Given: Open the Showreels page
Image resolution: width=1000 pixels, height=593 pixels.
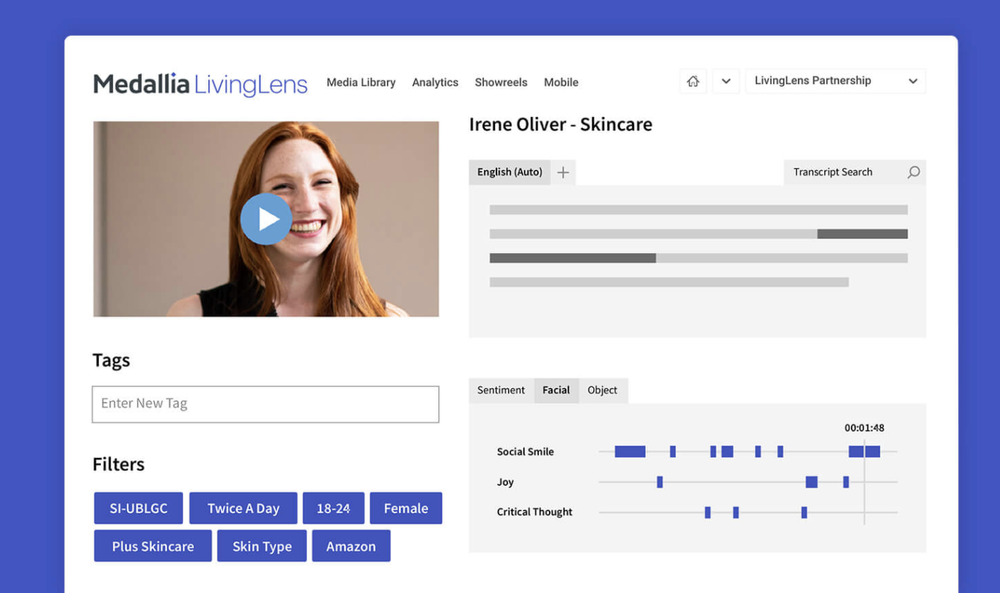Looking at the screenshot, I should (501, 83).
